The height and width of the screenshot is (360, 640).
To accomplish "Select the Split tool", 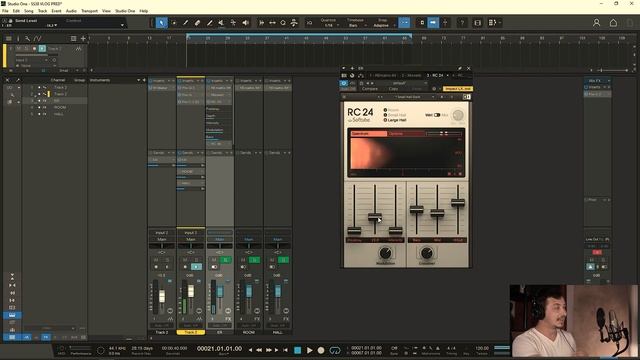I will 186,23.
